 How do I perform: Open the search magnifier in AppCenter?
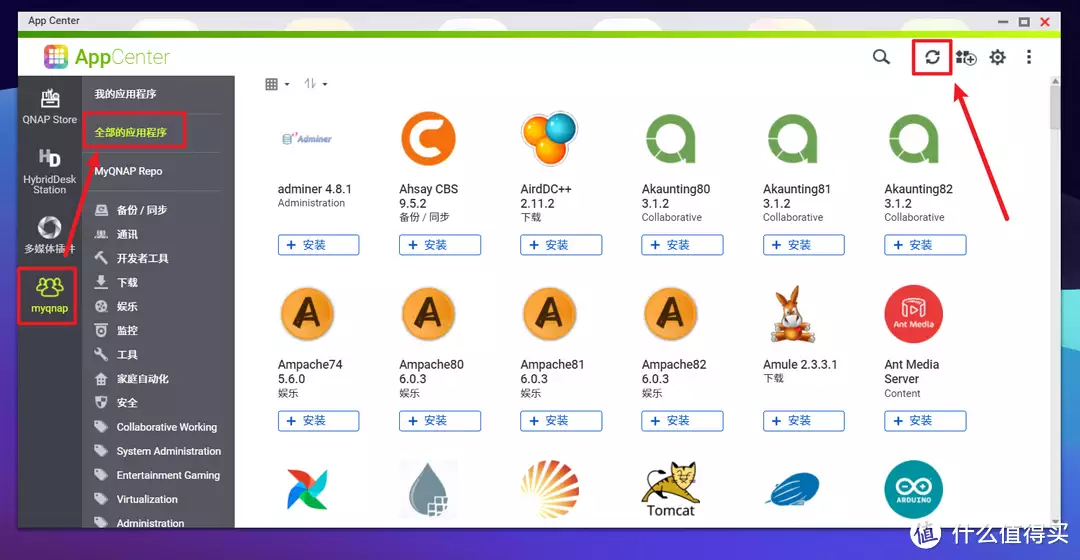881,56
